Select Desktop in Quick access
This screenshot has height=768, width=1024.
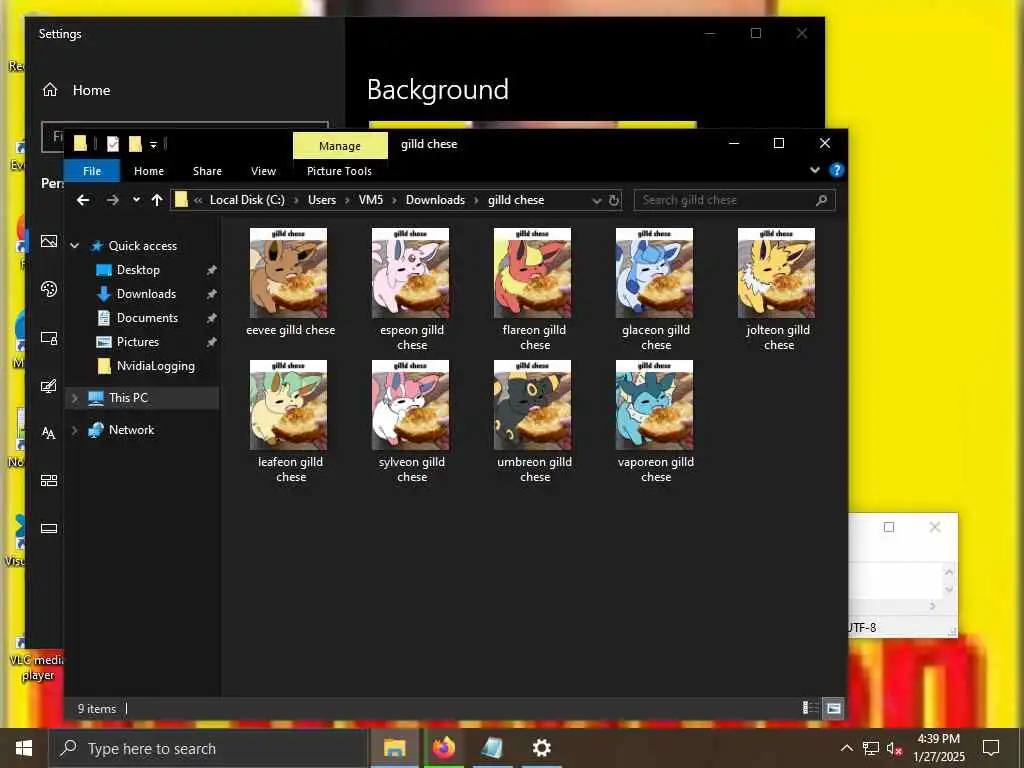coord(138,270)
